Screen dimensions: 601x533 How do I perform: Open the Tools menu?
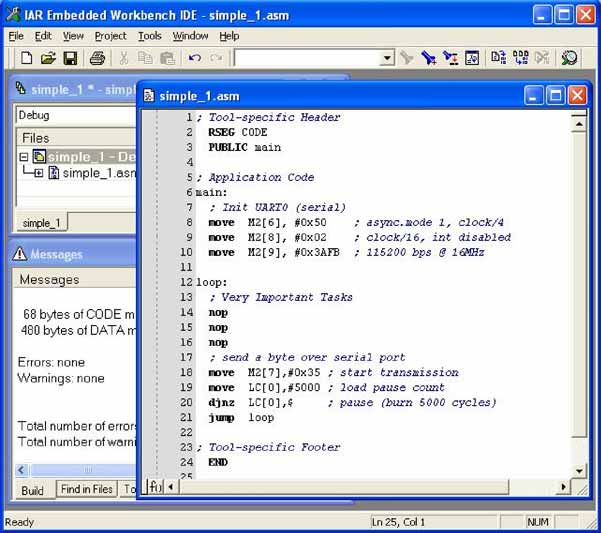point(149,36)
